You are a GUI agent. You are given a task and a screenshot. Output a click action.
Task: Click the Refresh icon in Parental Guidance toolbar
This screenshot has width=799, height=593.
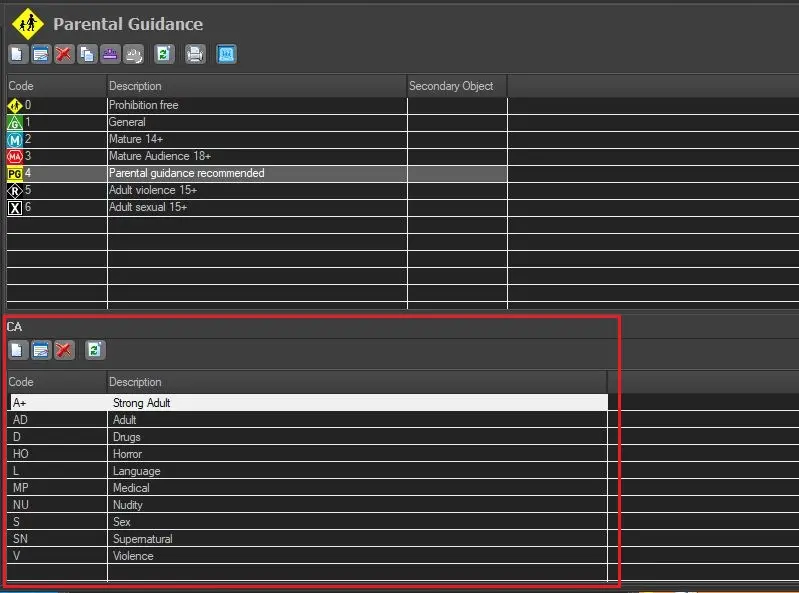click(x=164, y=54)
